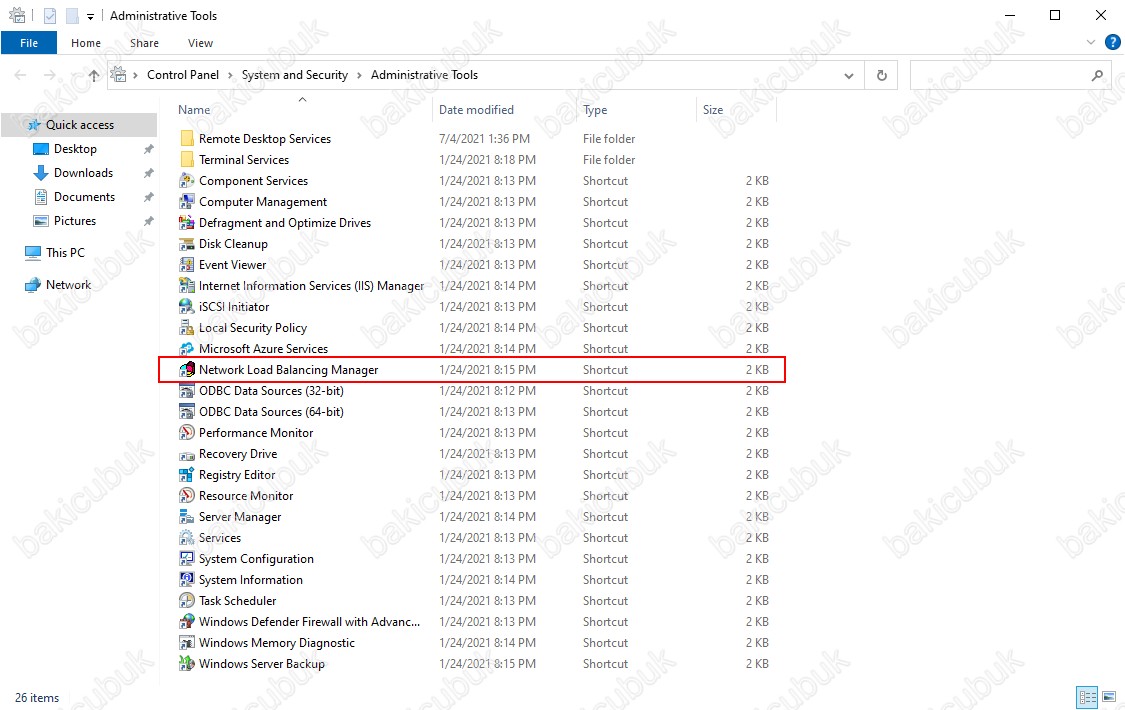Open Pictures in the navigation pane
Image resolution: width=1125 pixels, height=710 pixels.
(75, 221)
